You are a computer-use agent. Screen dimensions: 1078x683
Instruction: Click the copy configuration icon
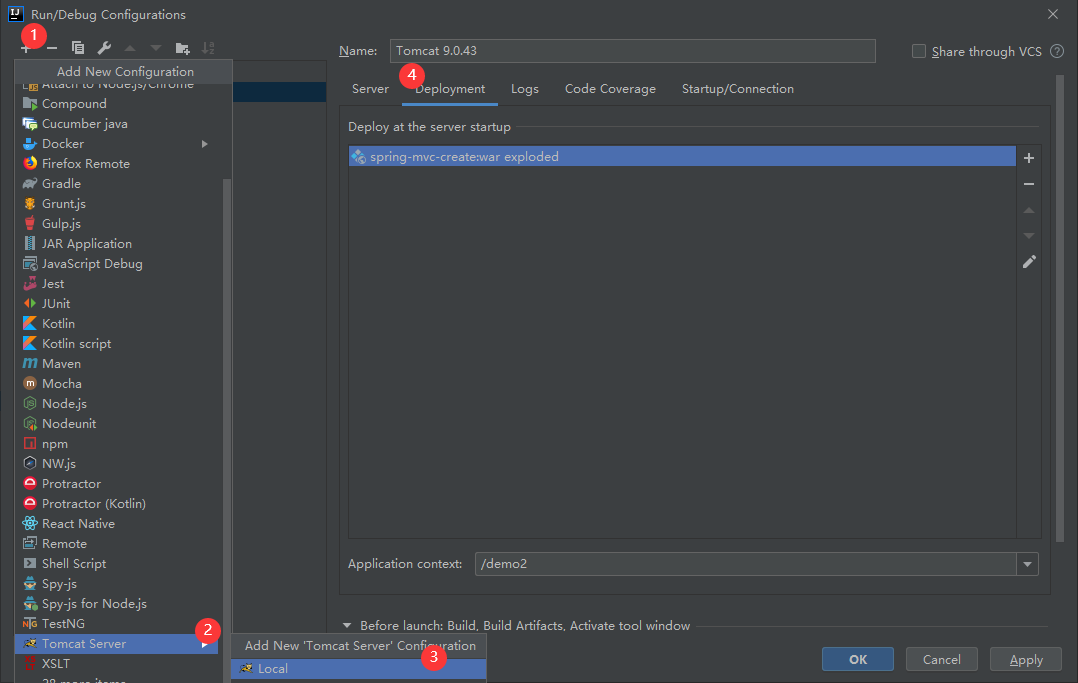[78, 48]
